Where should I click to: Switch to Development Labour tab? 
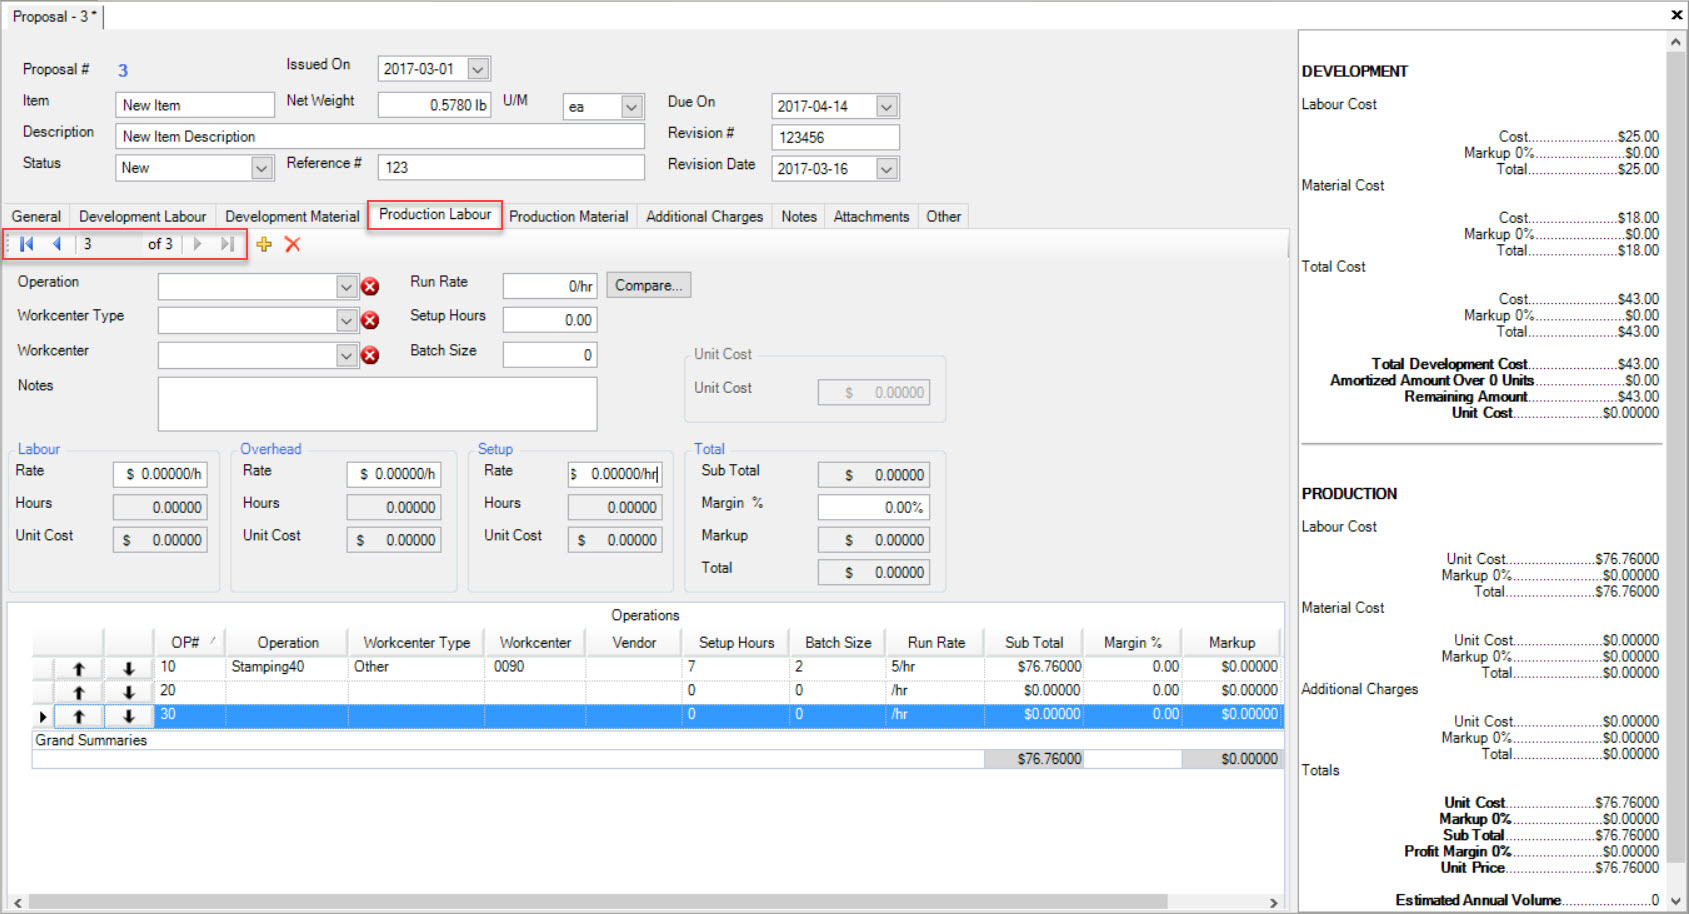point(143,217)
